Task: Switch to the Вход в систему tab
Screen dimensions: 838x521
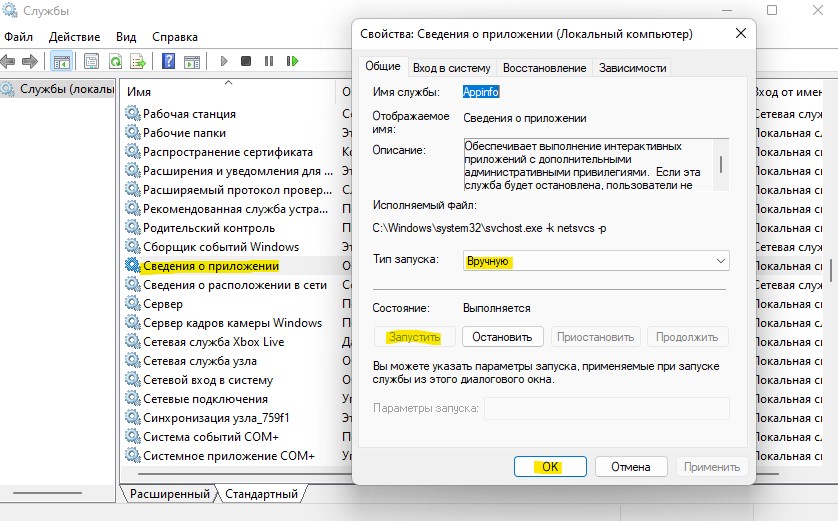Action: point(452,68)
